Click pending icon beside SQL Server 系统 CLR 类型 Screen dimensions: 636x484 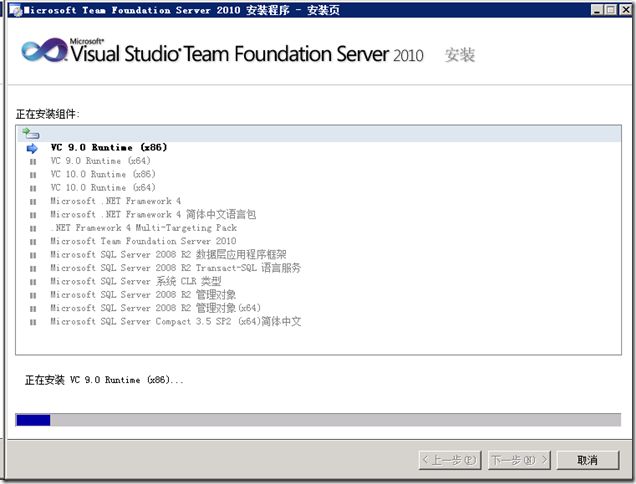point(33,282)
